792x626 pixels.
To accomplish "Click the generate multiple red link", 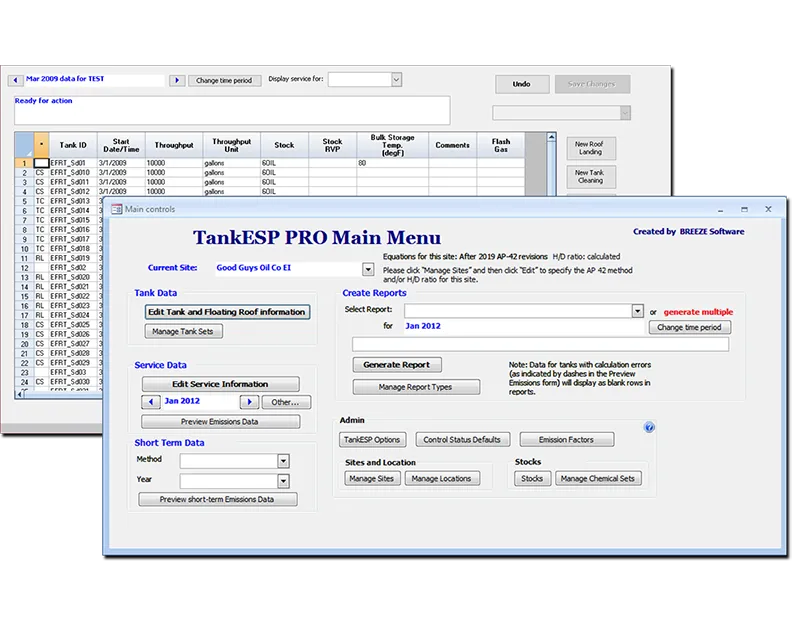I will [698, 312].
